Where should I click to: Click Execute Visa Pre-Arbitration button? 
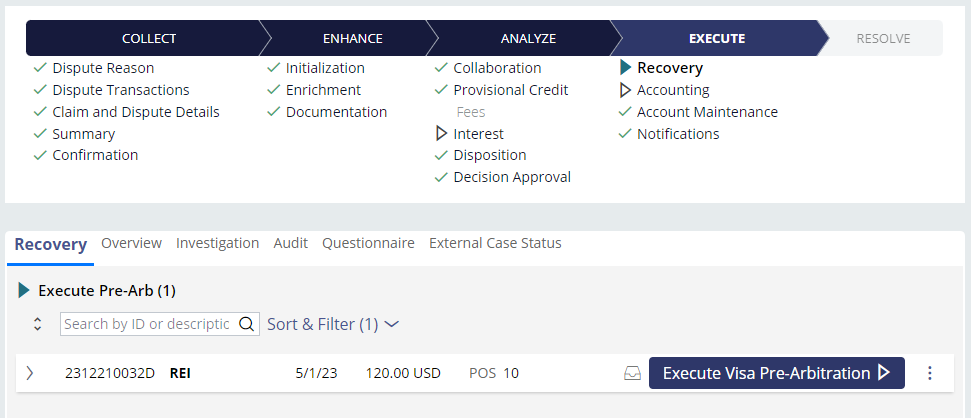click(776, 373)
